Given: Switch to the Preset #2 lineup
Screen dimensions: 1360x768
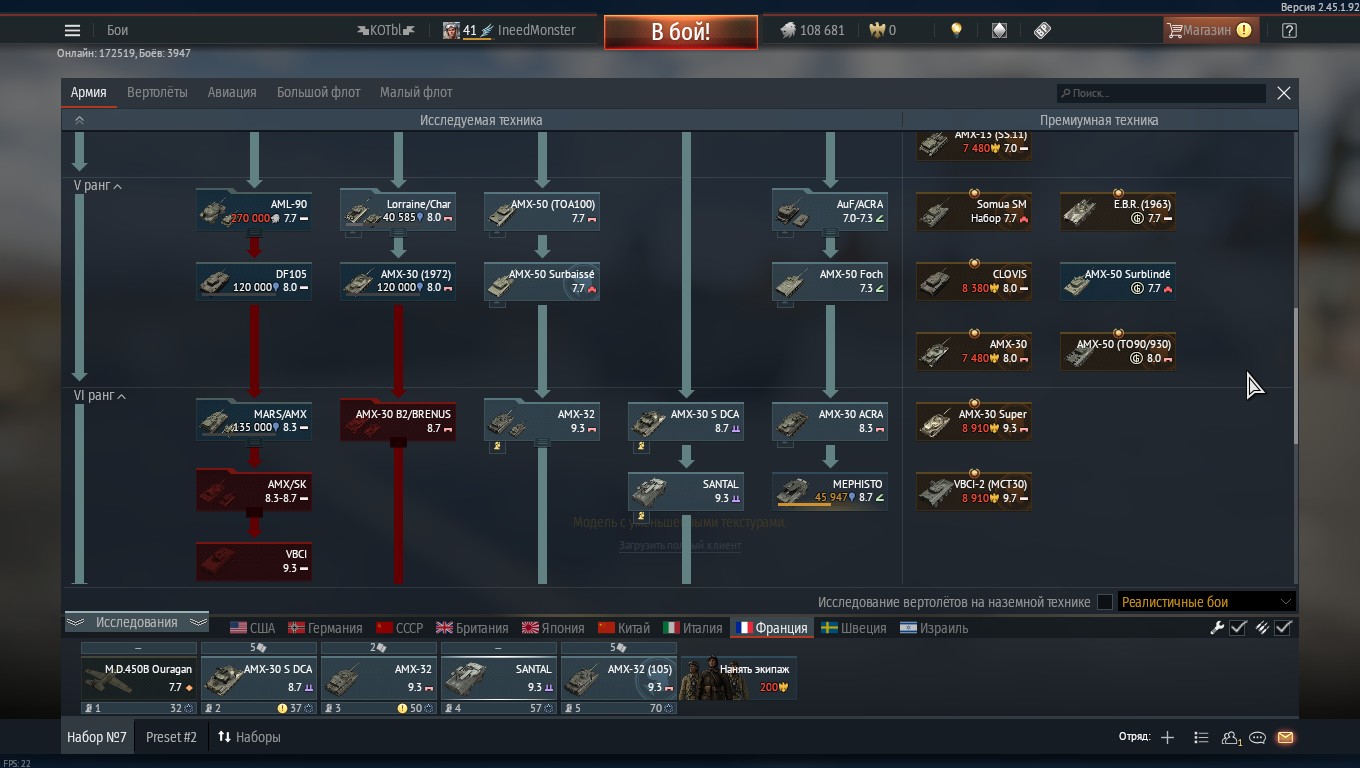Looking at the screenshot, I should pyautogui.click(x=171, y=737).
